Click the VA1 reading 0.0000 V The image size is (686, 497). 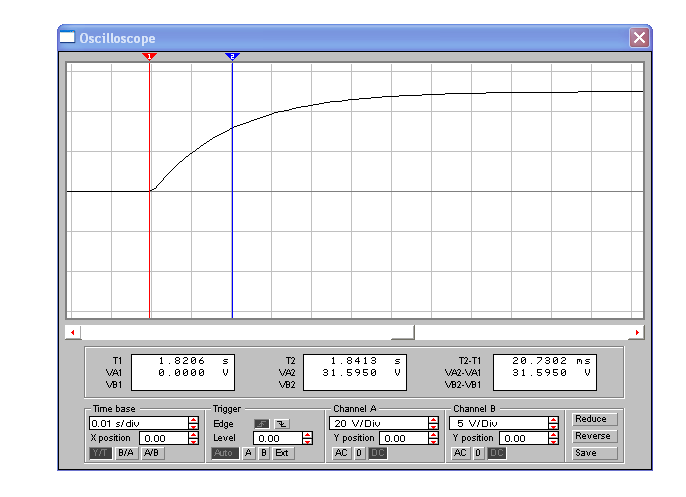193,373
